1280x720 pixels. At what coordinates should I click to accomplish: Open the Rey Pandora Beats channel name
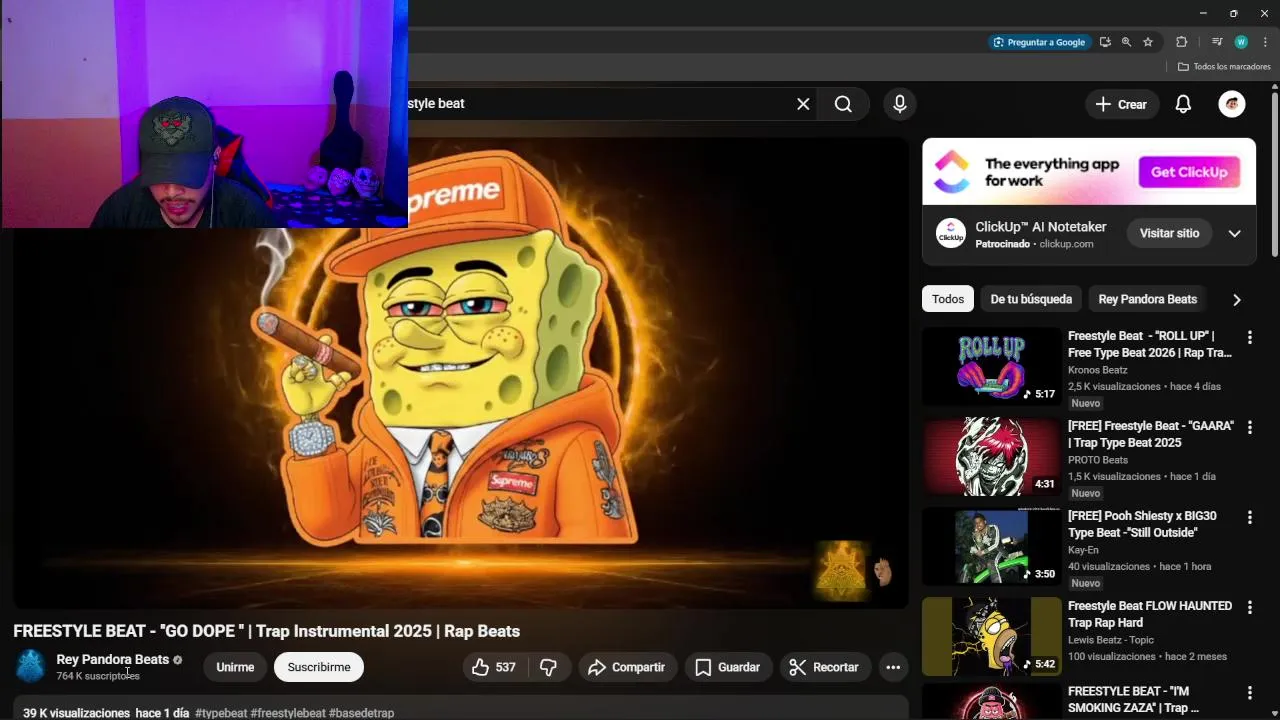point(113,659)
